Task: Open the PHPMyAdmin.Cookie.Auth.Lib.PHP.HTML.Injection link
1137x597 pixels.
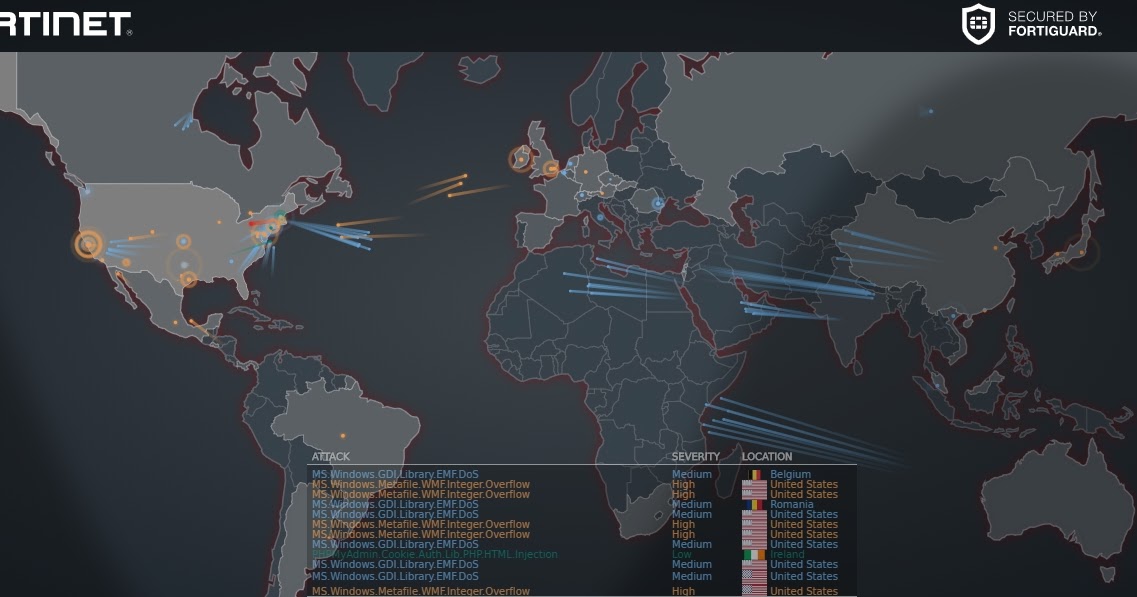Action: [435, 553]
